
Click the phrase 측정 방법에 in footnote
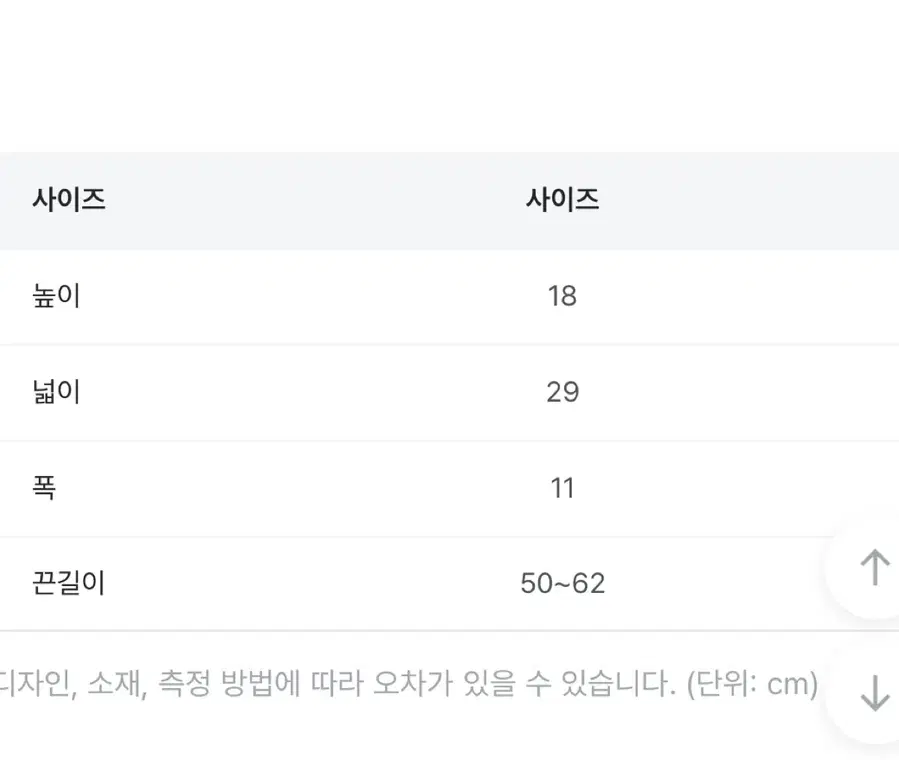pyautogui.click(x=229, y=684)
